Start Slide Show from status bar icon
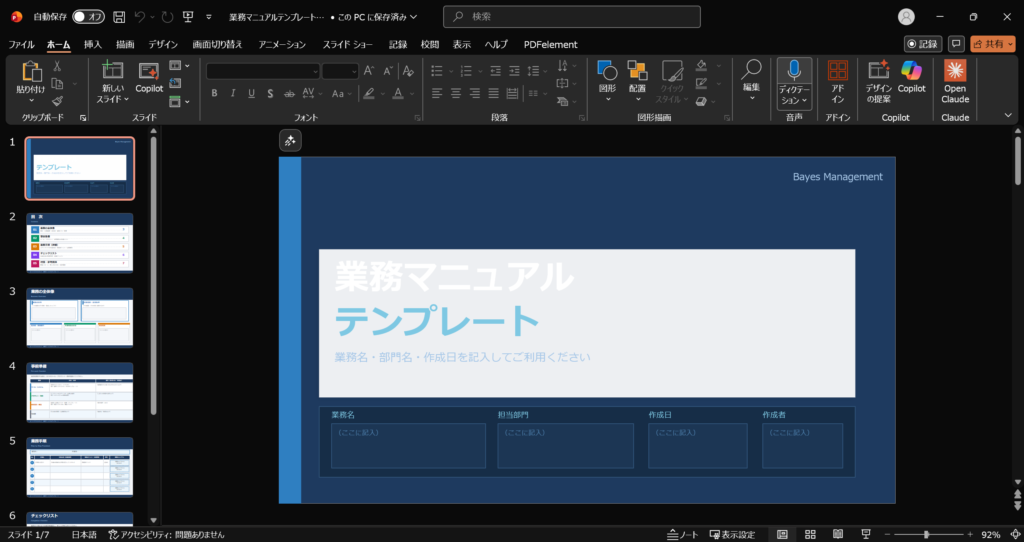Image resolution: width=1024 pixels, height=542 pixels. coord(863,535)
